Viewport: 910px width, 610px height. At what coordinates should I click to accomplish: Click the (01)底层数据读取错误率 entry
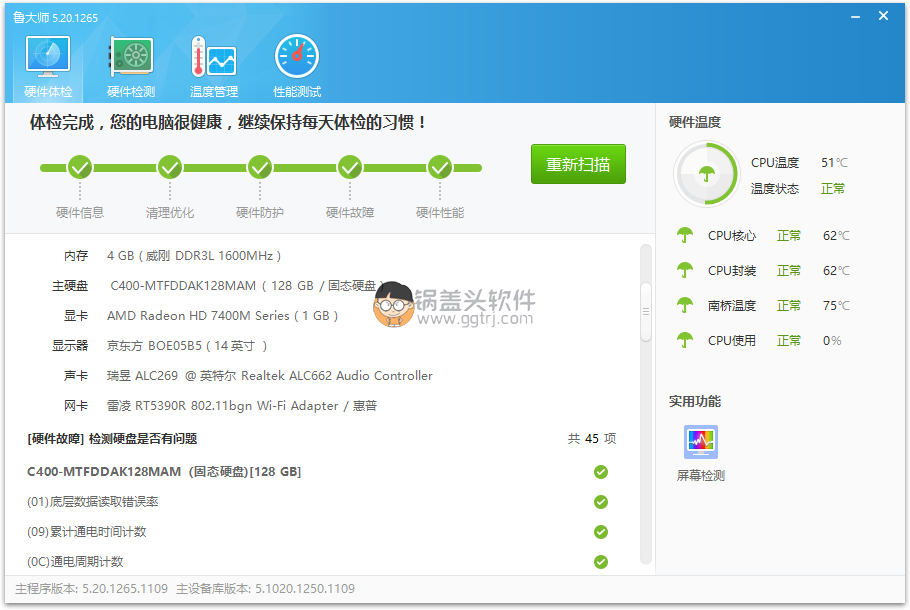tap(93, 502)
